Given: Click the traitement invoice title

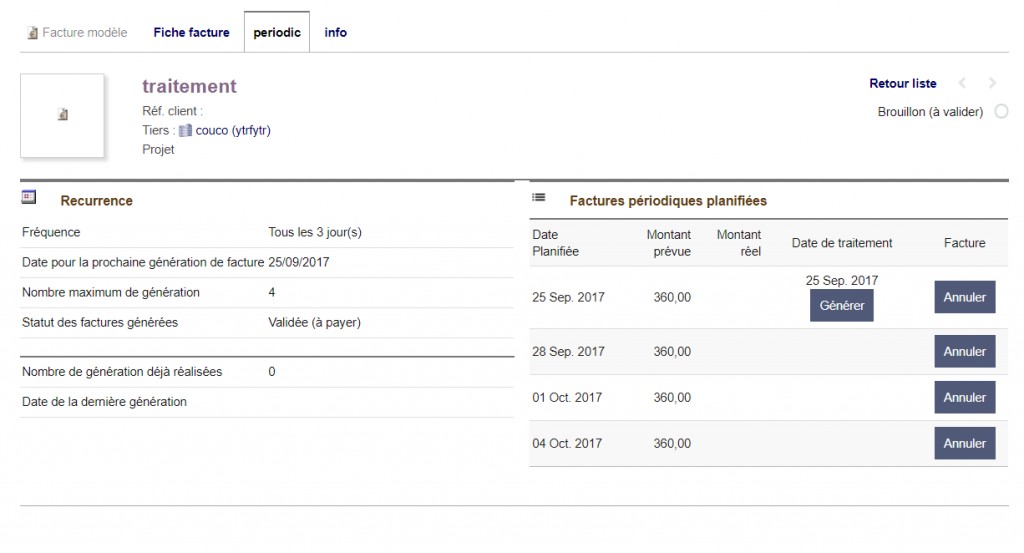Looking at the screenshot, I should tap(189, 86).
